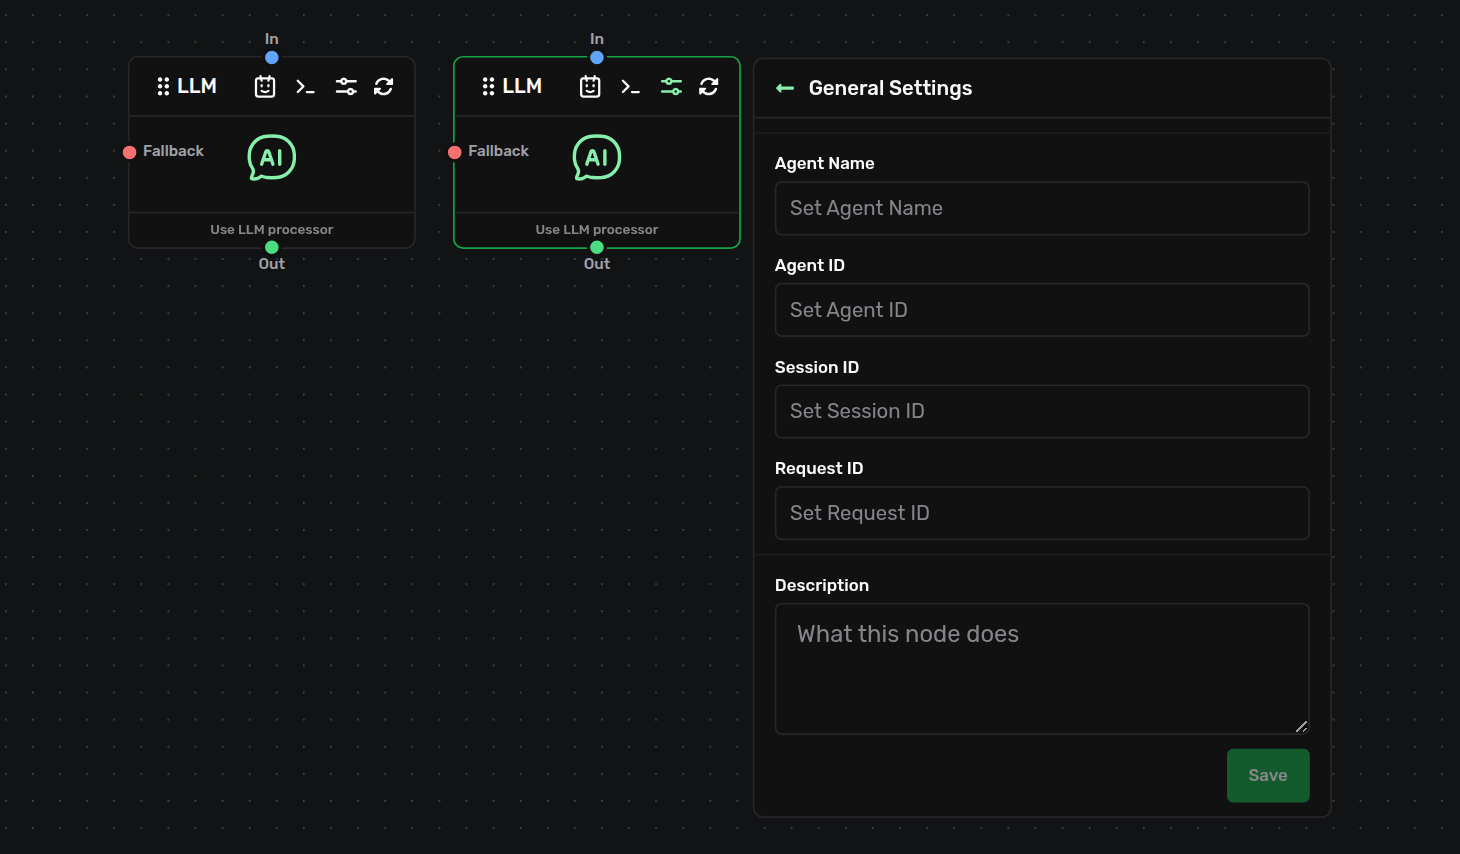Screen dimensions: 1460x854
Task: Open the settings sliders icon on the first LLM node
Action: [x=346, y=87]
